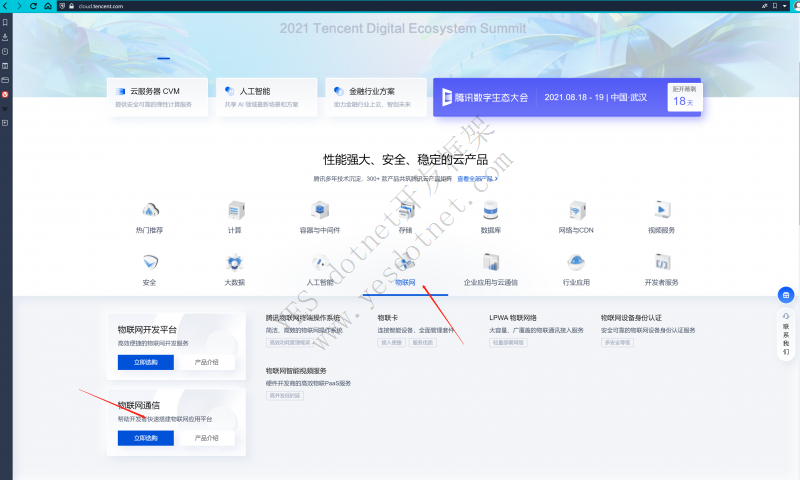
Task: Open the address bar dropdown arrow
Action: [785, 6]
